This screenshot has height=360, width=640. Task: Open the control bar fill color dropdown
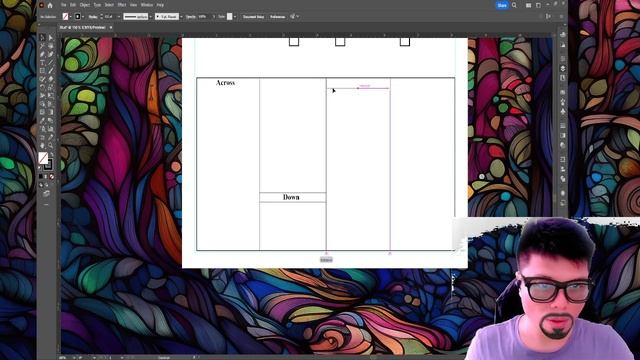71,17
